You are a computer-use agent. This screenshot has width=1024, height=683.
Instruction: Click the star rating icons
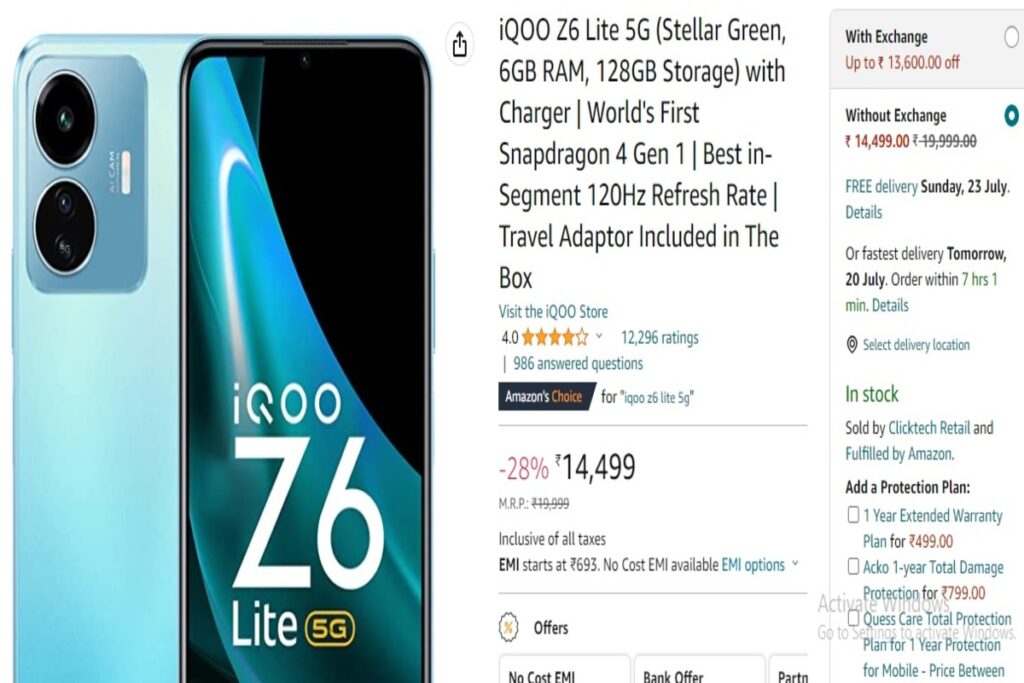554,338
